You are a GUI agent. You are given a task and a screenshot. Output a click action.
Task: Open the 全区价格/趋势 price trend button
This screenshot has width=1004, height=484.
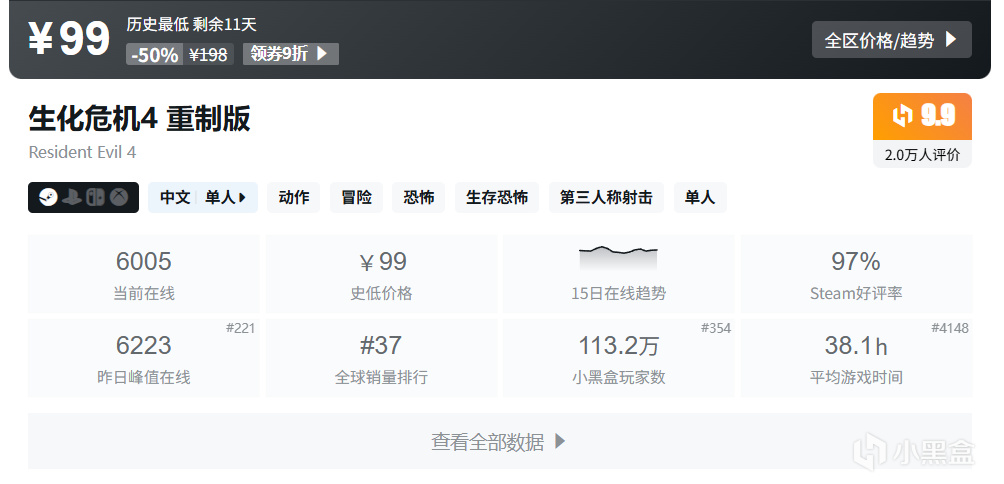[891, 40]
